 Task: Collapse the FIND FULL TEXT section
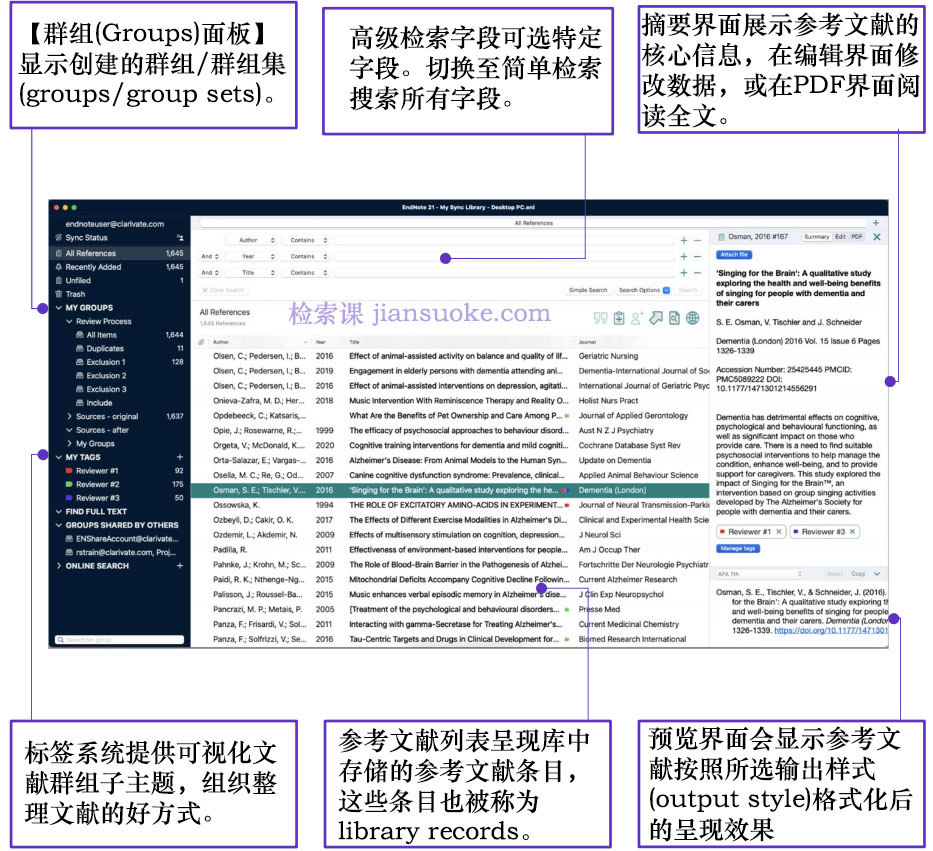[59, 512]
